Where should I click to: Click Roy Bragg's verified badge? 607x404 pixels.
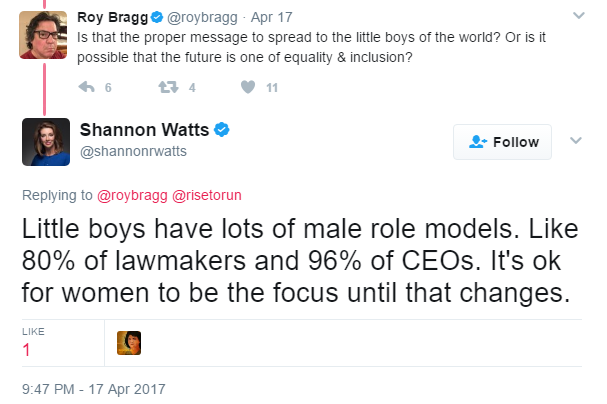point(157,17)
